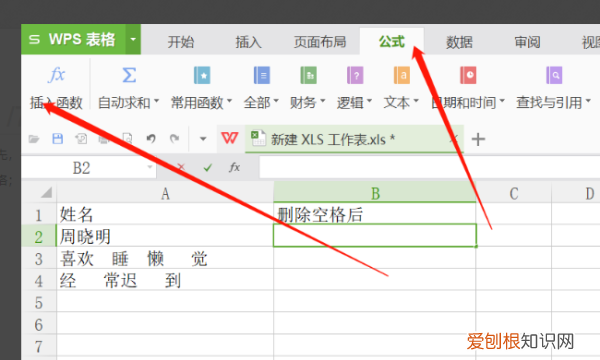This screenshot has width=600, height=360.
Task: Click the selected empty cell B2
Action: pos(375,235)
